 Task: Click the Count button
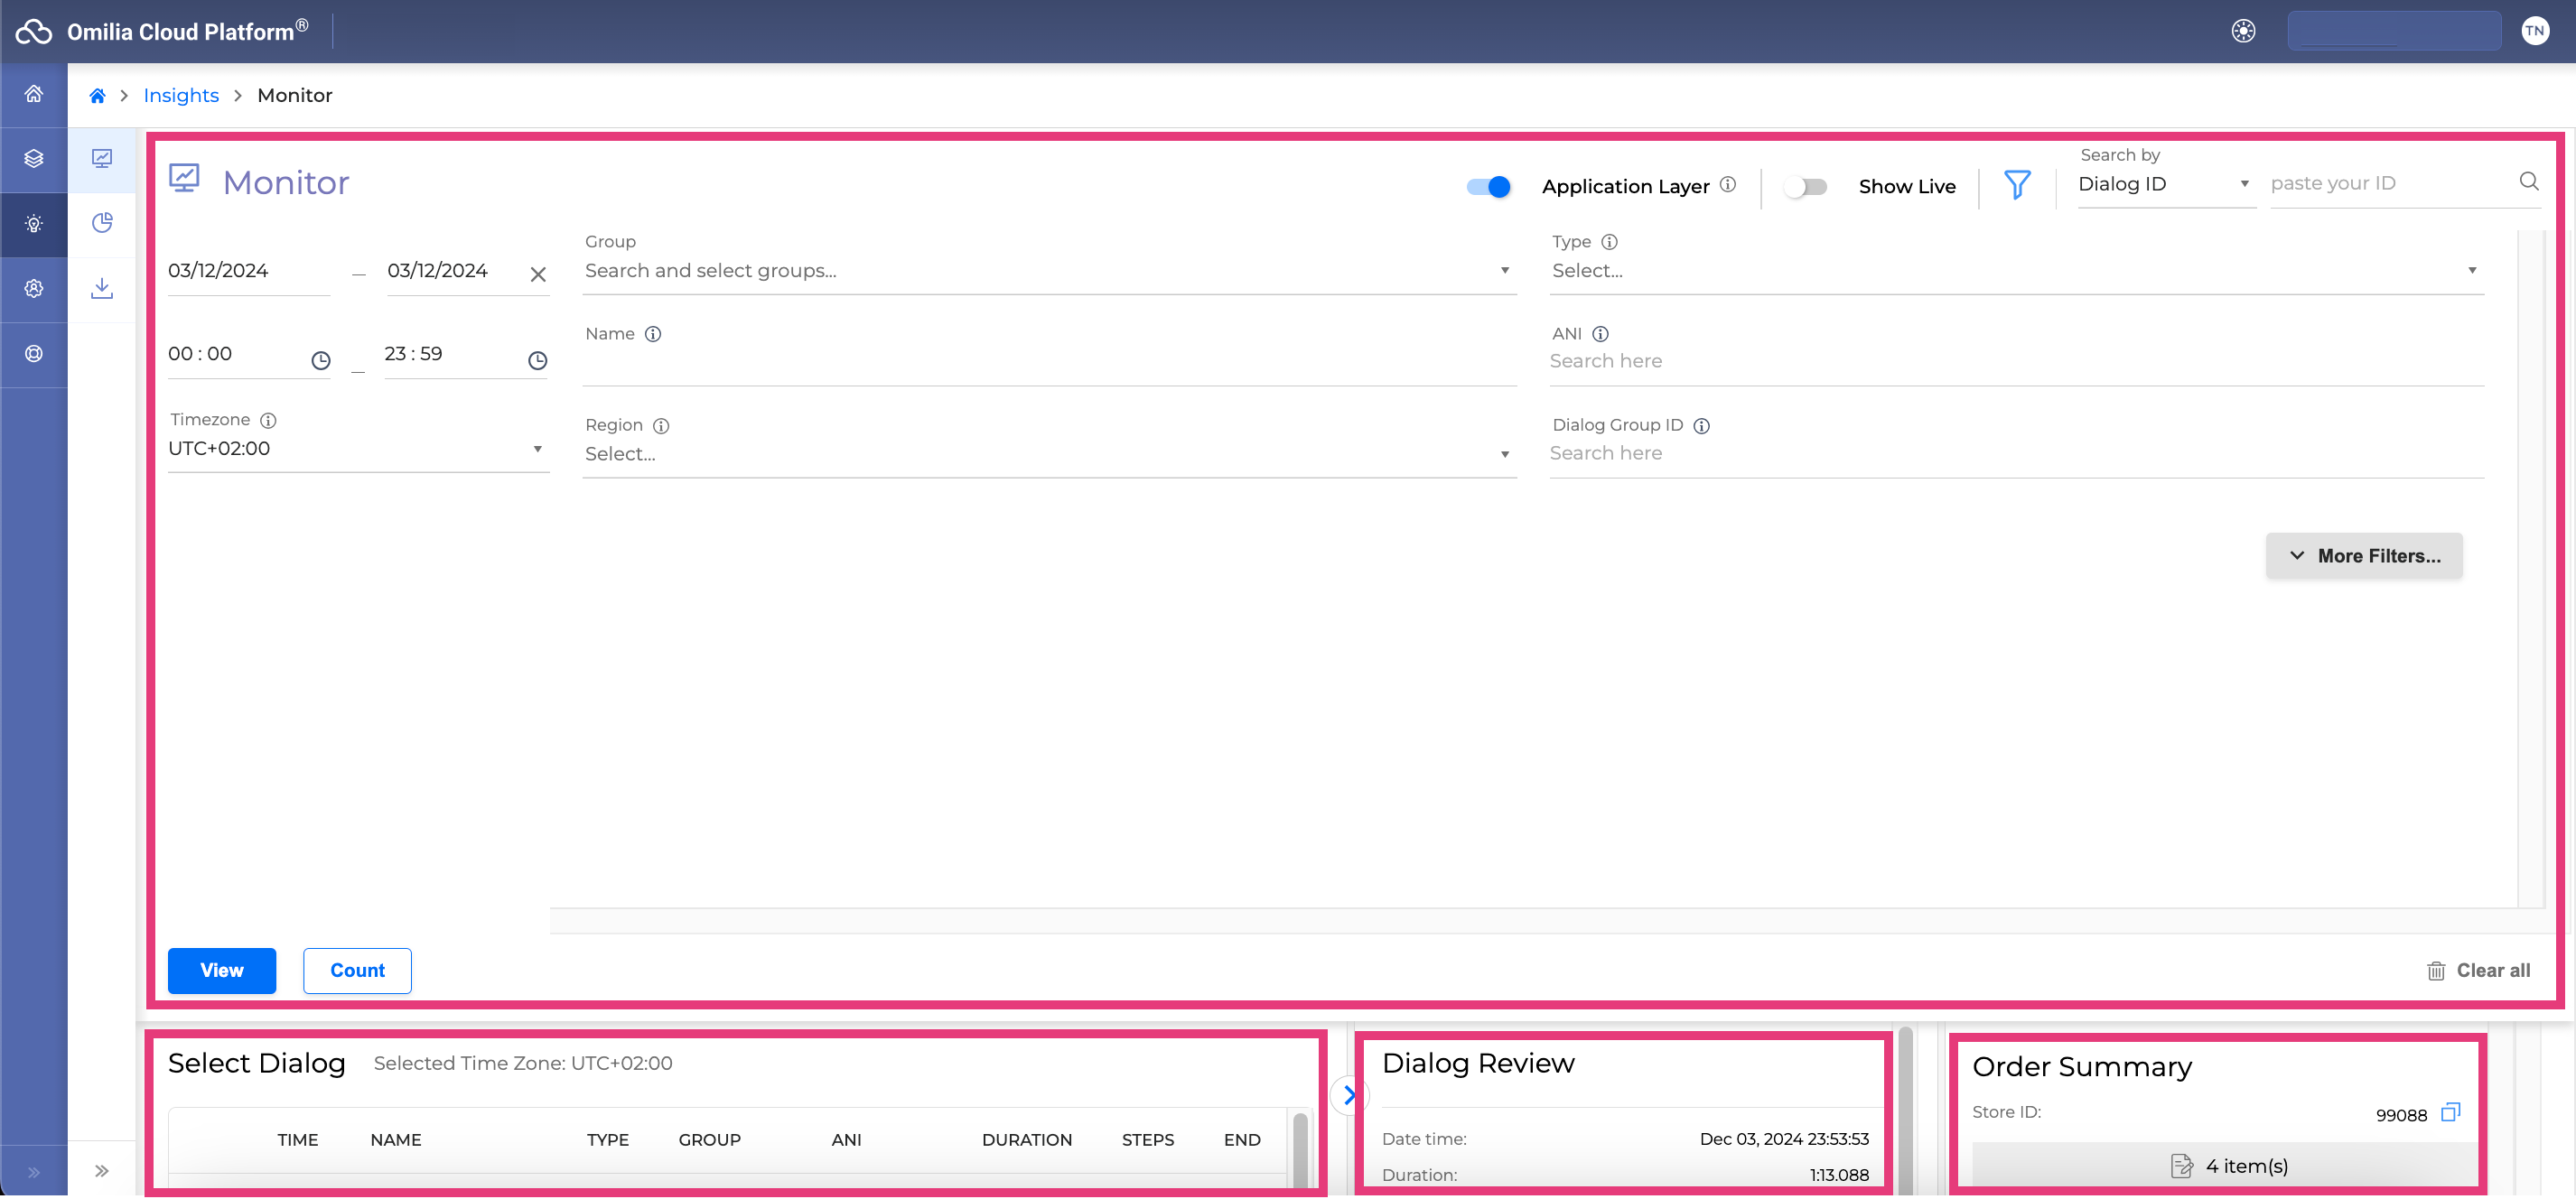pyautogui.click(x=357, y=970)
